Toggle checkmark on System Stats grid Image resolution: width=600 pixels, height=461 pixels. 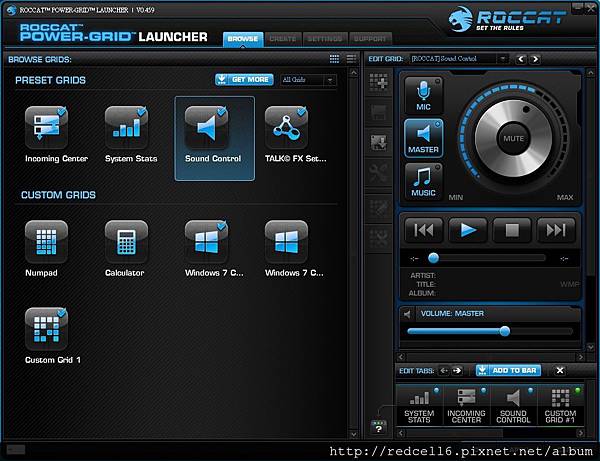pyautogui.click(x=142, y=111)
